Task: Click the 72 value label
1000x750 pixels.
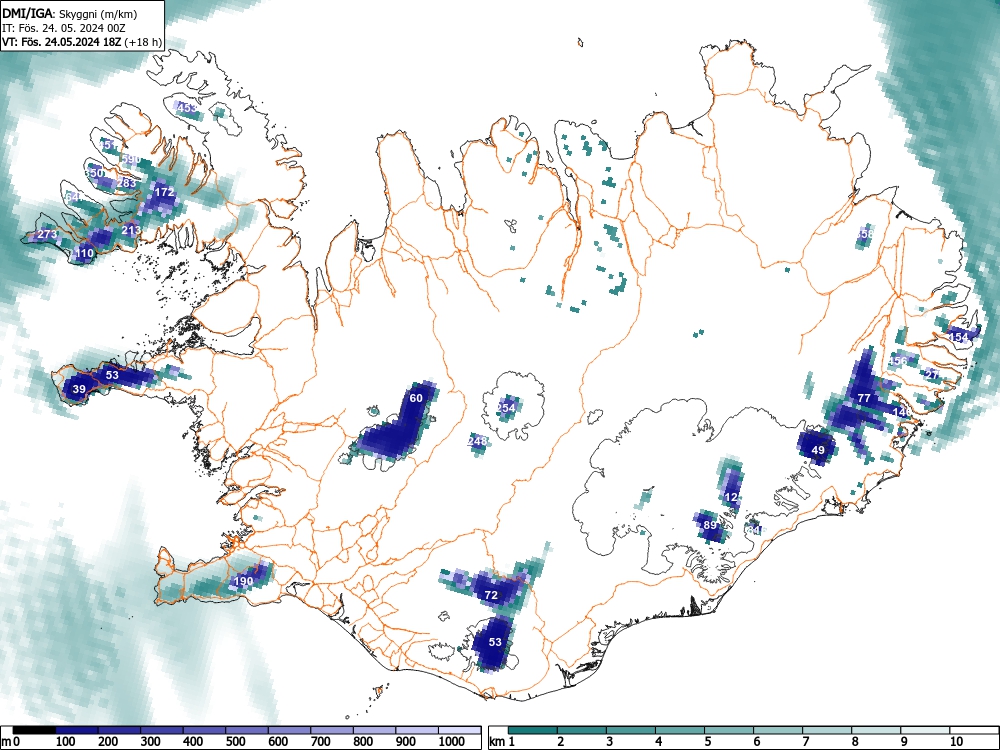Action: pos(491,595)
